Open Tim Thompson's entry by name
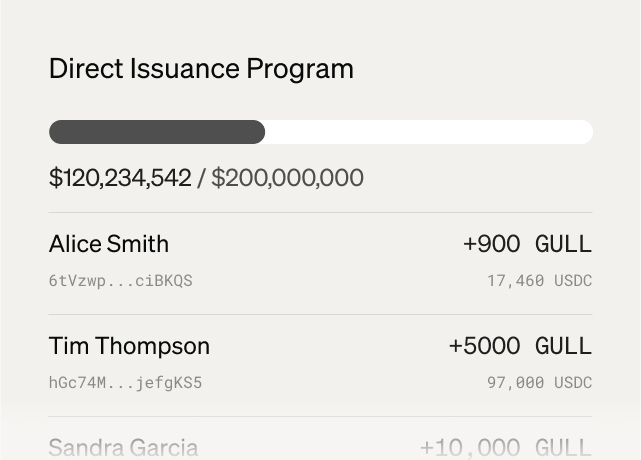The width and height of the screenshot is (641, 460). click(x=129, y=346)
